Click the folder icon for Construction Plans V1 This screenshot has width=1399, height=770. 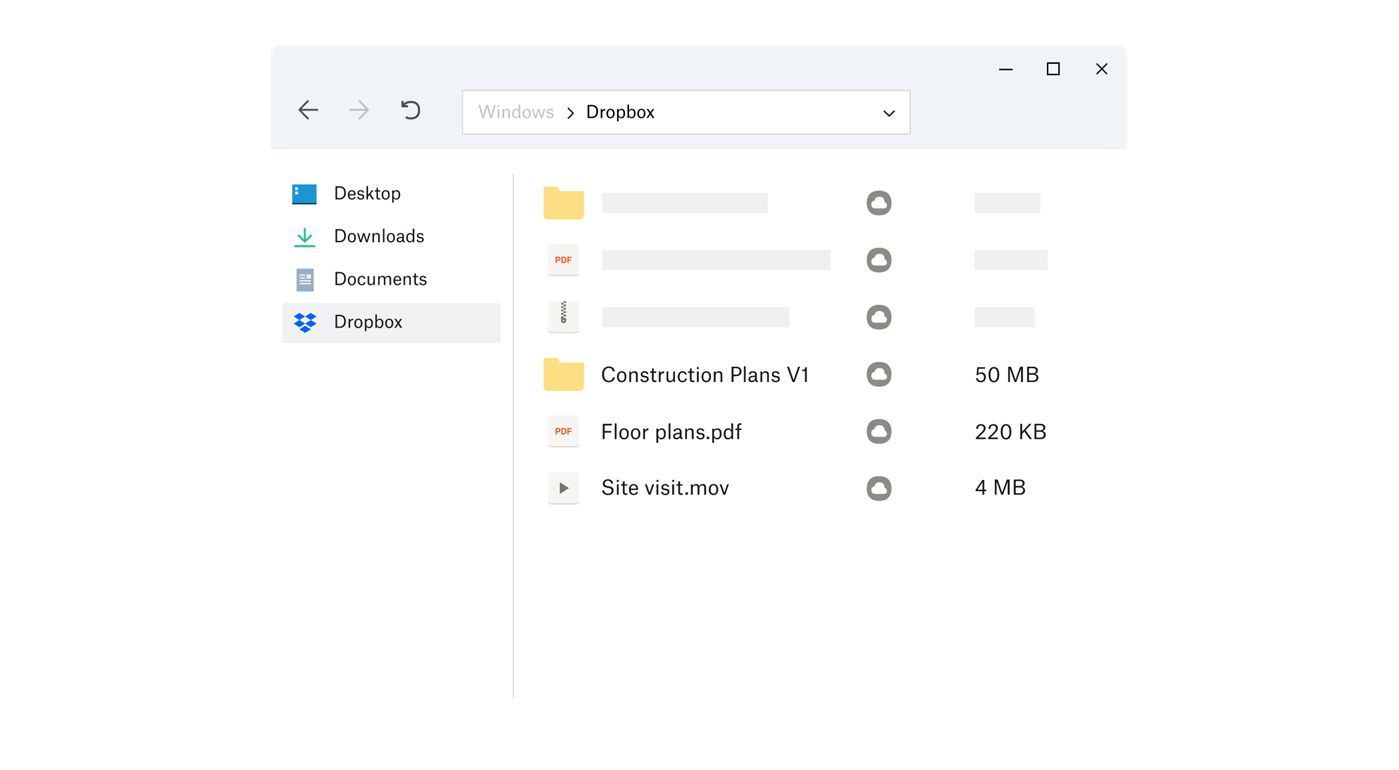(563, 374)
